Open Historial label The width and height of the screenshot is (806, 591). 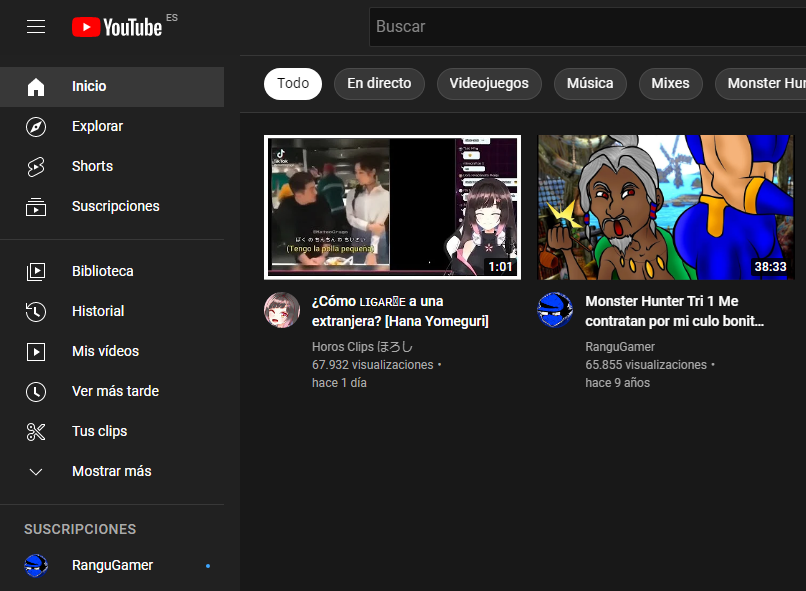[98, 311]
